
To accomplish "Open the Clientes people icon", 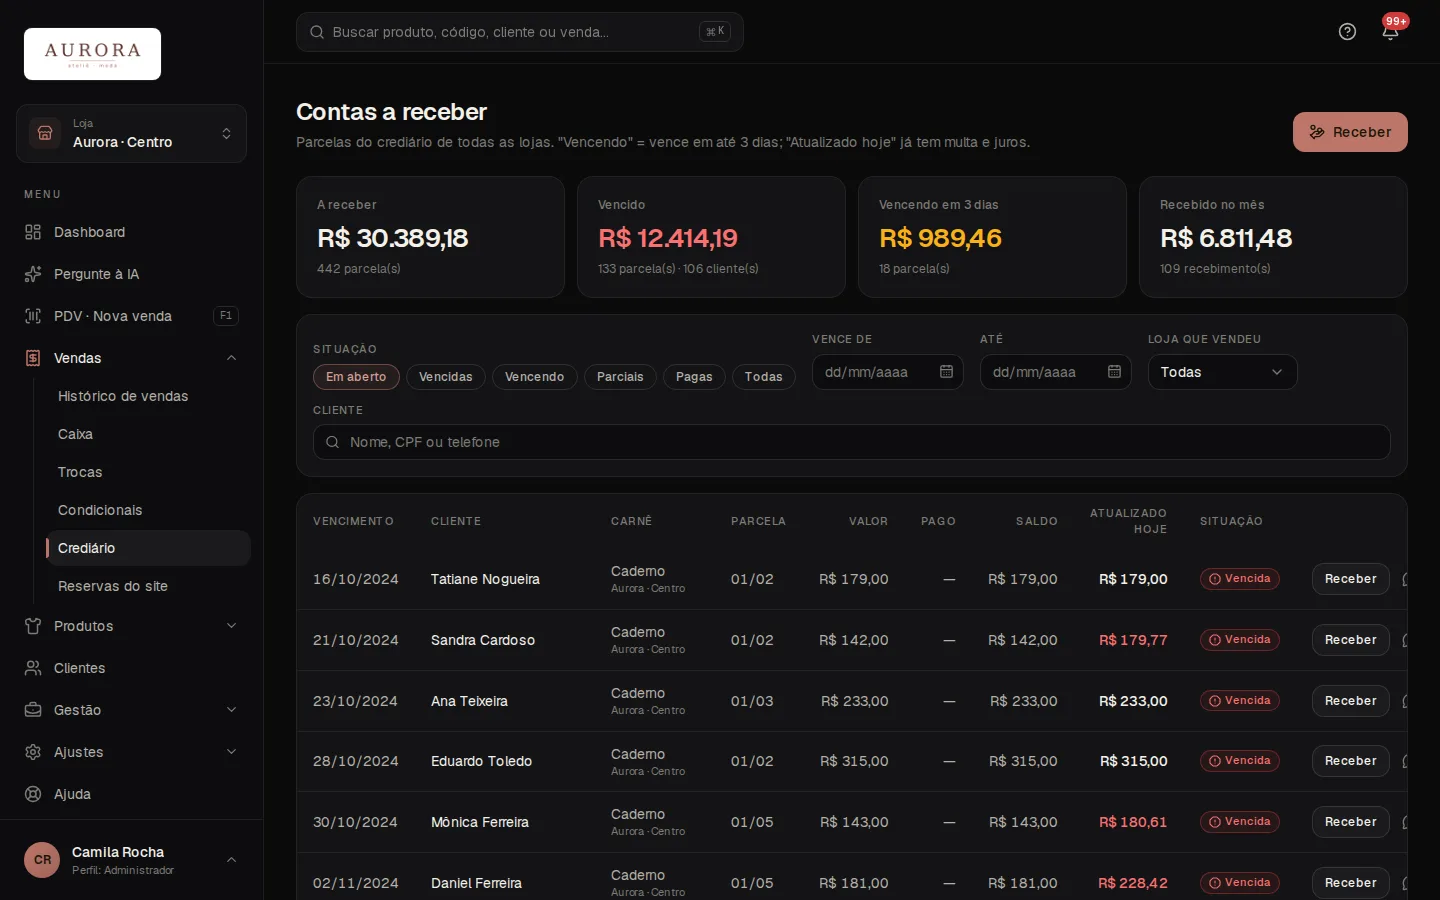I will [33, 668].
